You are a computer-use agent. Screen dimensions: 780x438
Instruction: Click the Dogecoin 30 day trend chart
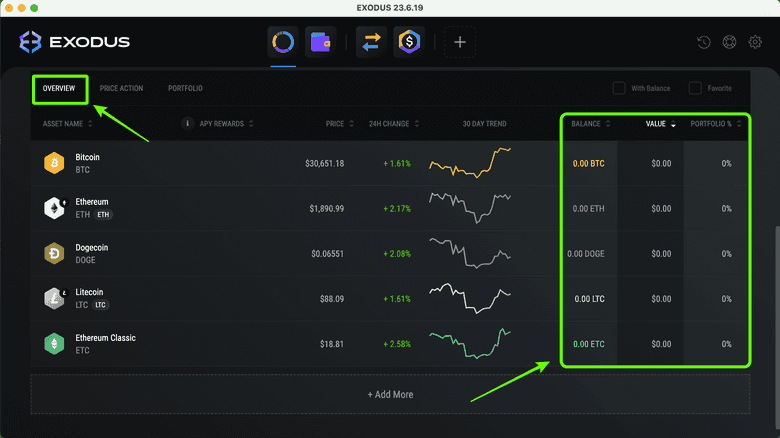pyautogui.click(x=469, y=253)
